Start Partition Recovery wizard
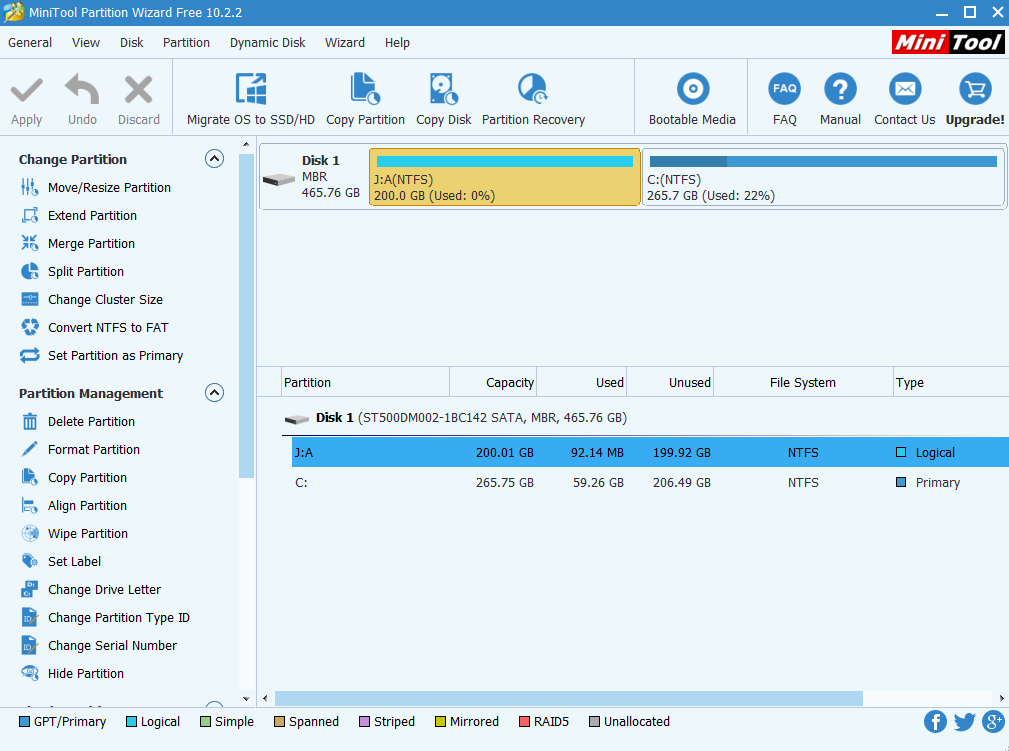 pyautogui.click(x=533, y=100)
